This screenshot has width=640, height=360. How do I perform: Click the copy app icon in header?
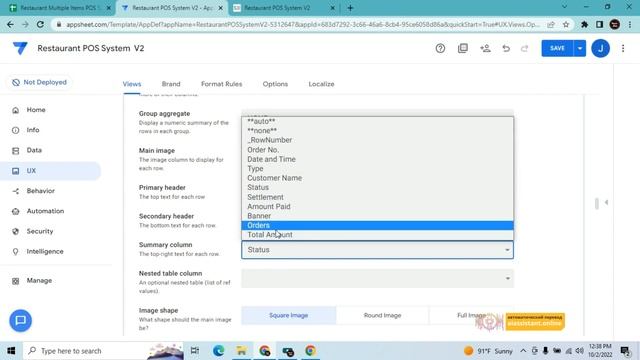pos(463,49)
